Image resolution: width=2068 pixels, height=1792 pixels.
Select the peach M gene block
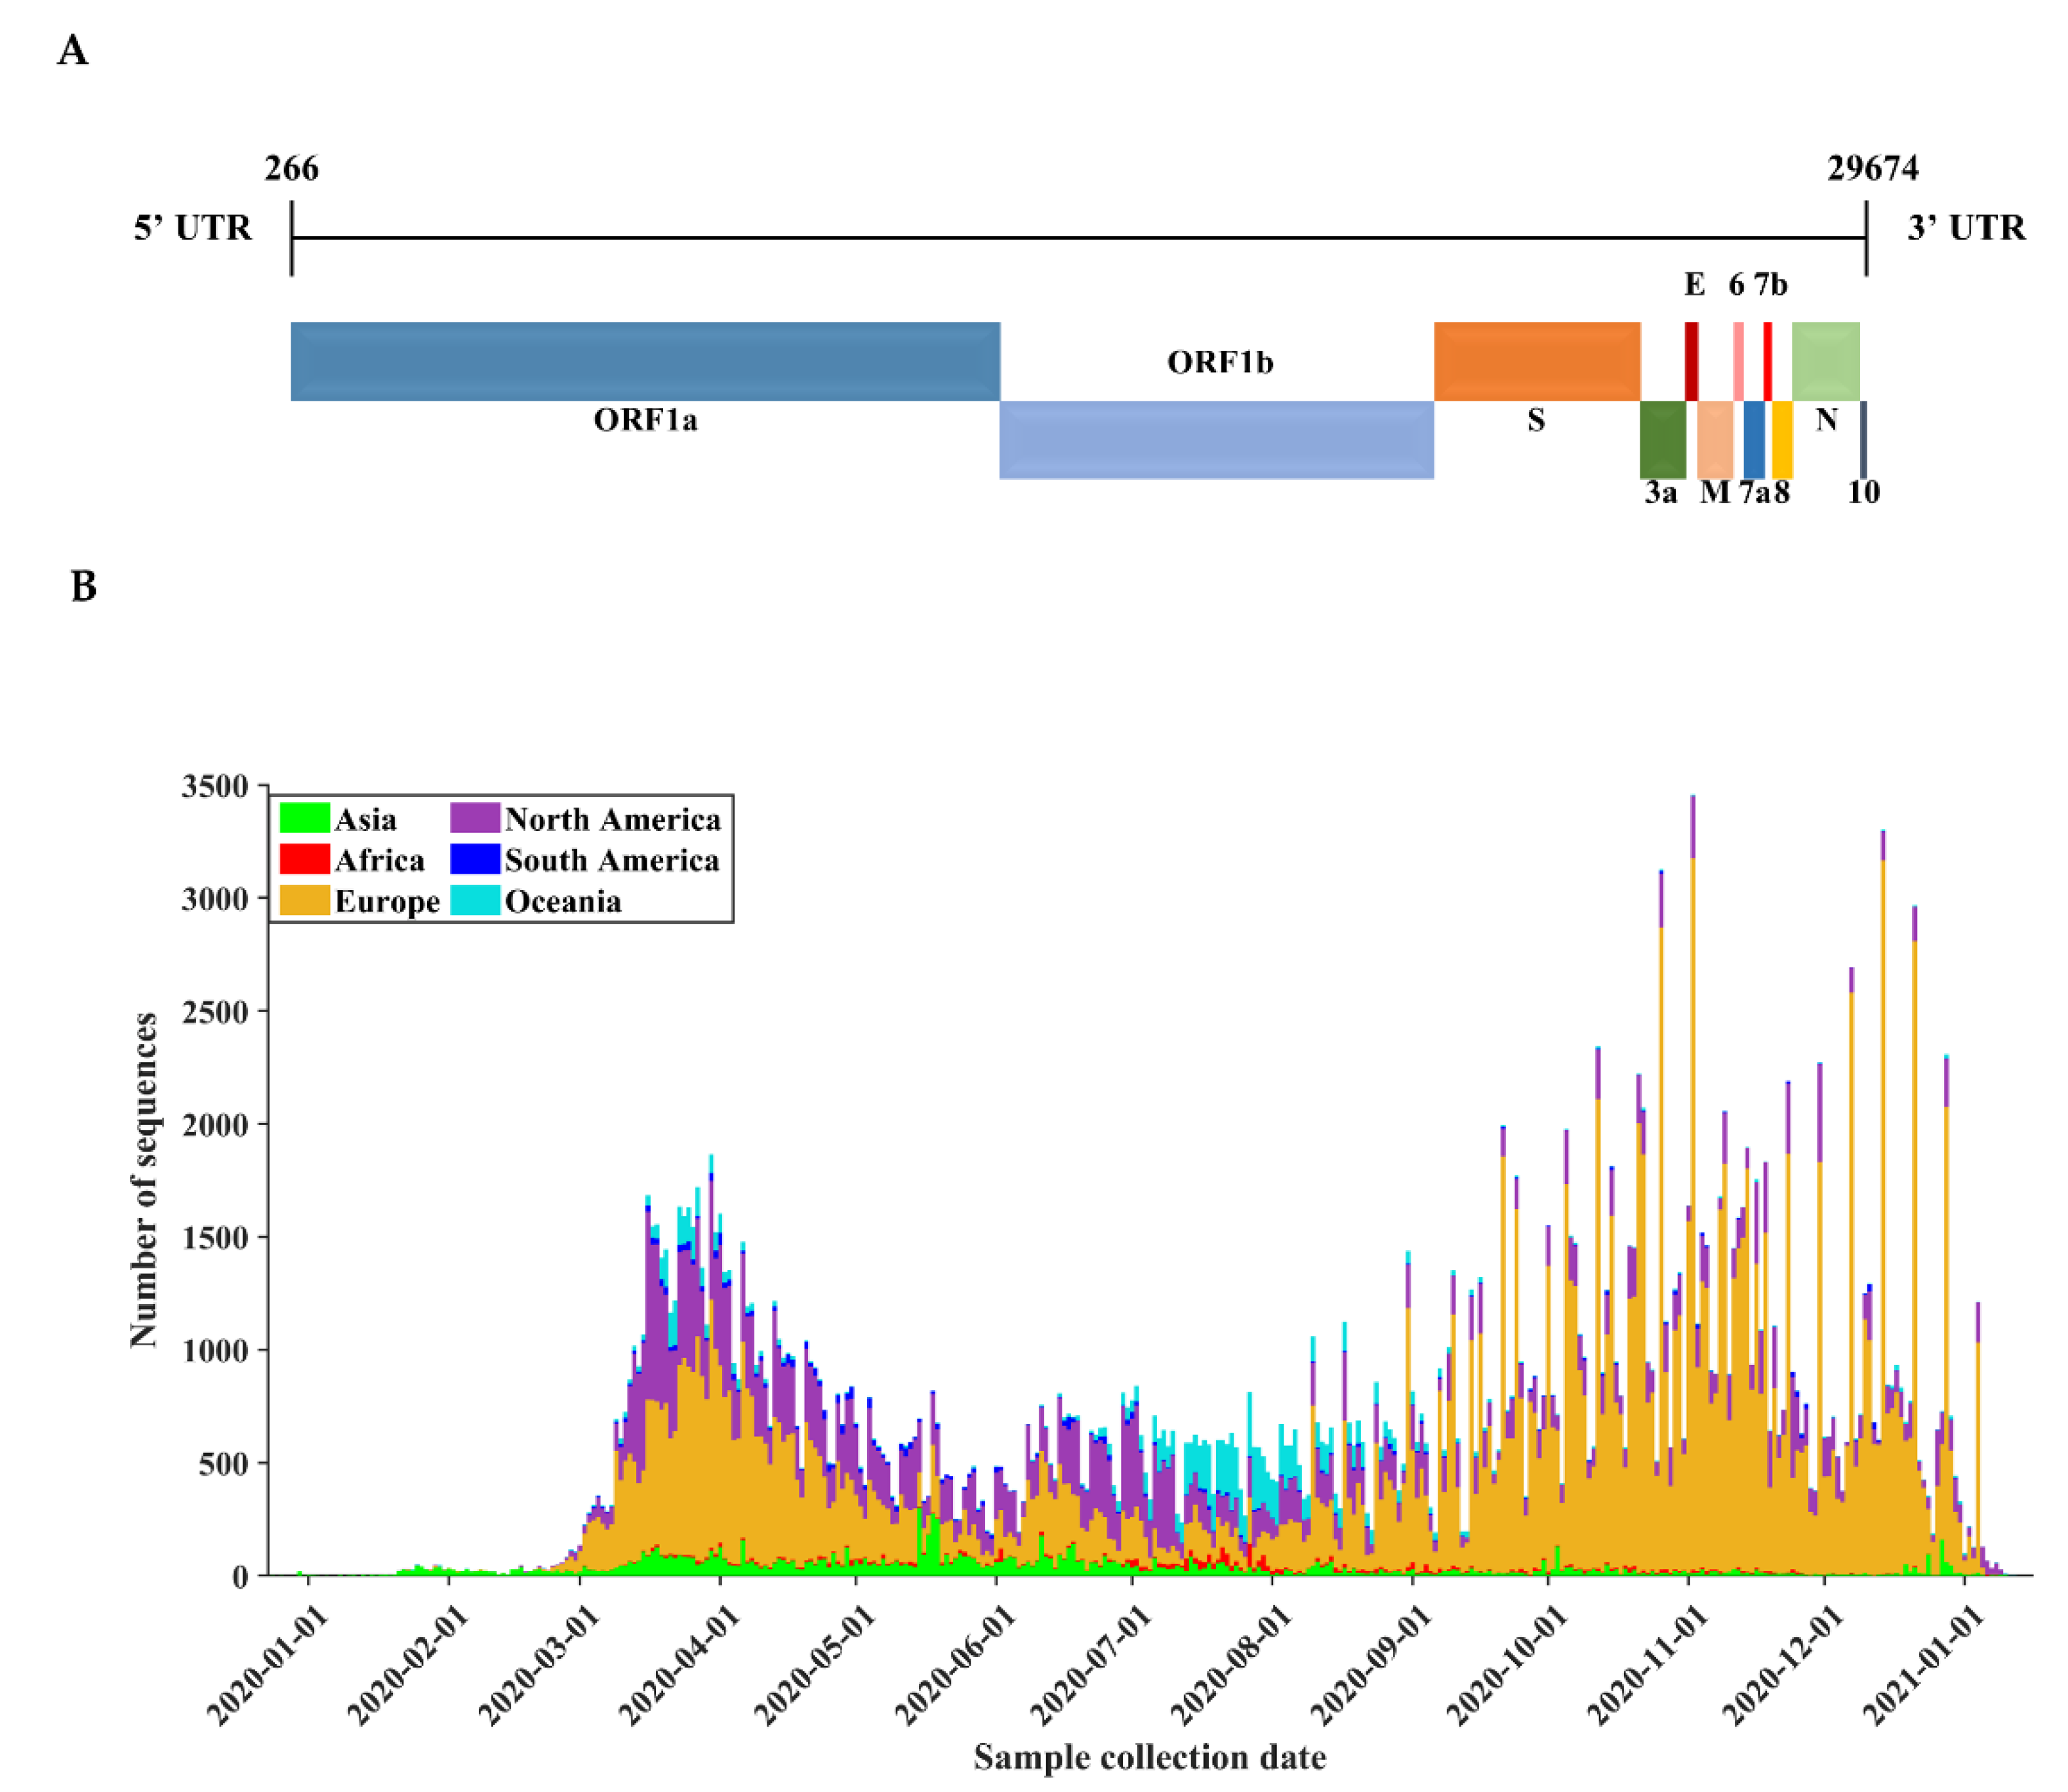coord(1715,440)
